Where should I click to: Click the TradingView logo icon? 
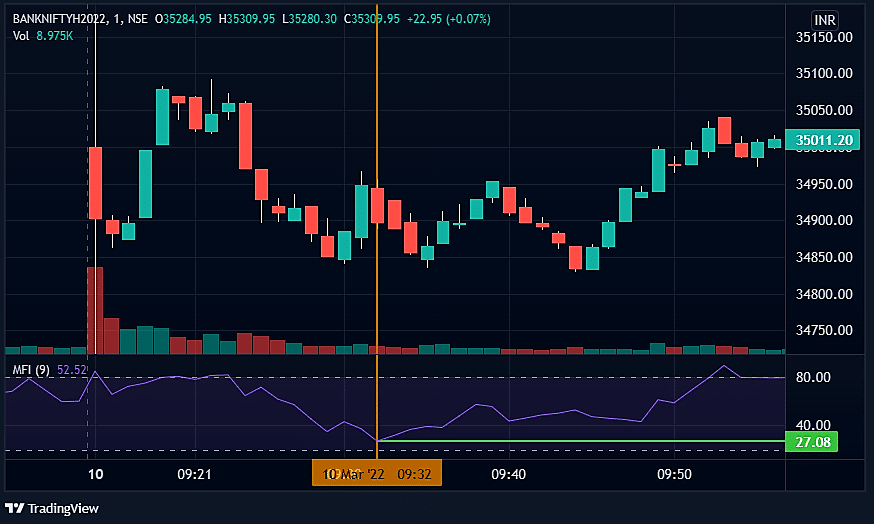coord(15,508)
